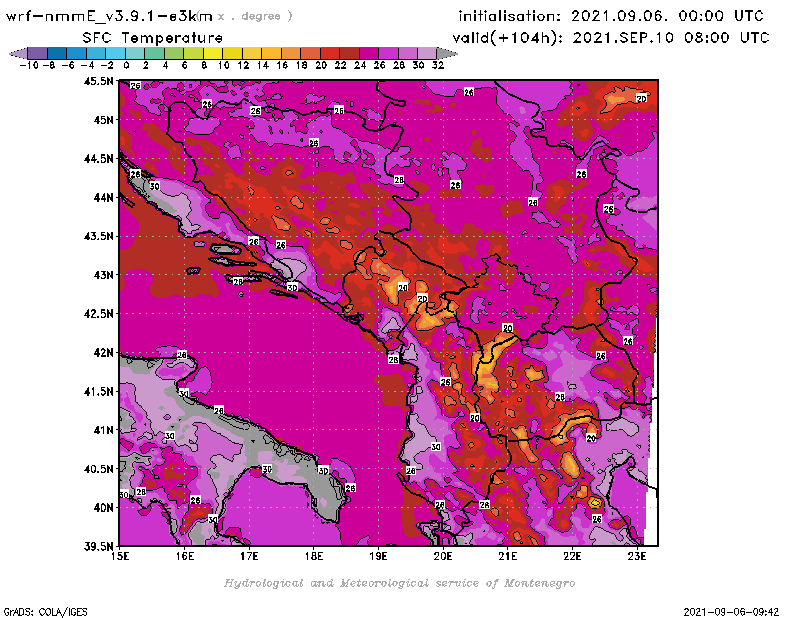Click the yellow legend swatch between 8 and 10
The width and height of the screenshot is (800, 618).
pos(213,53)
